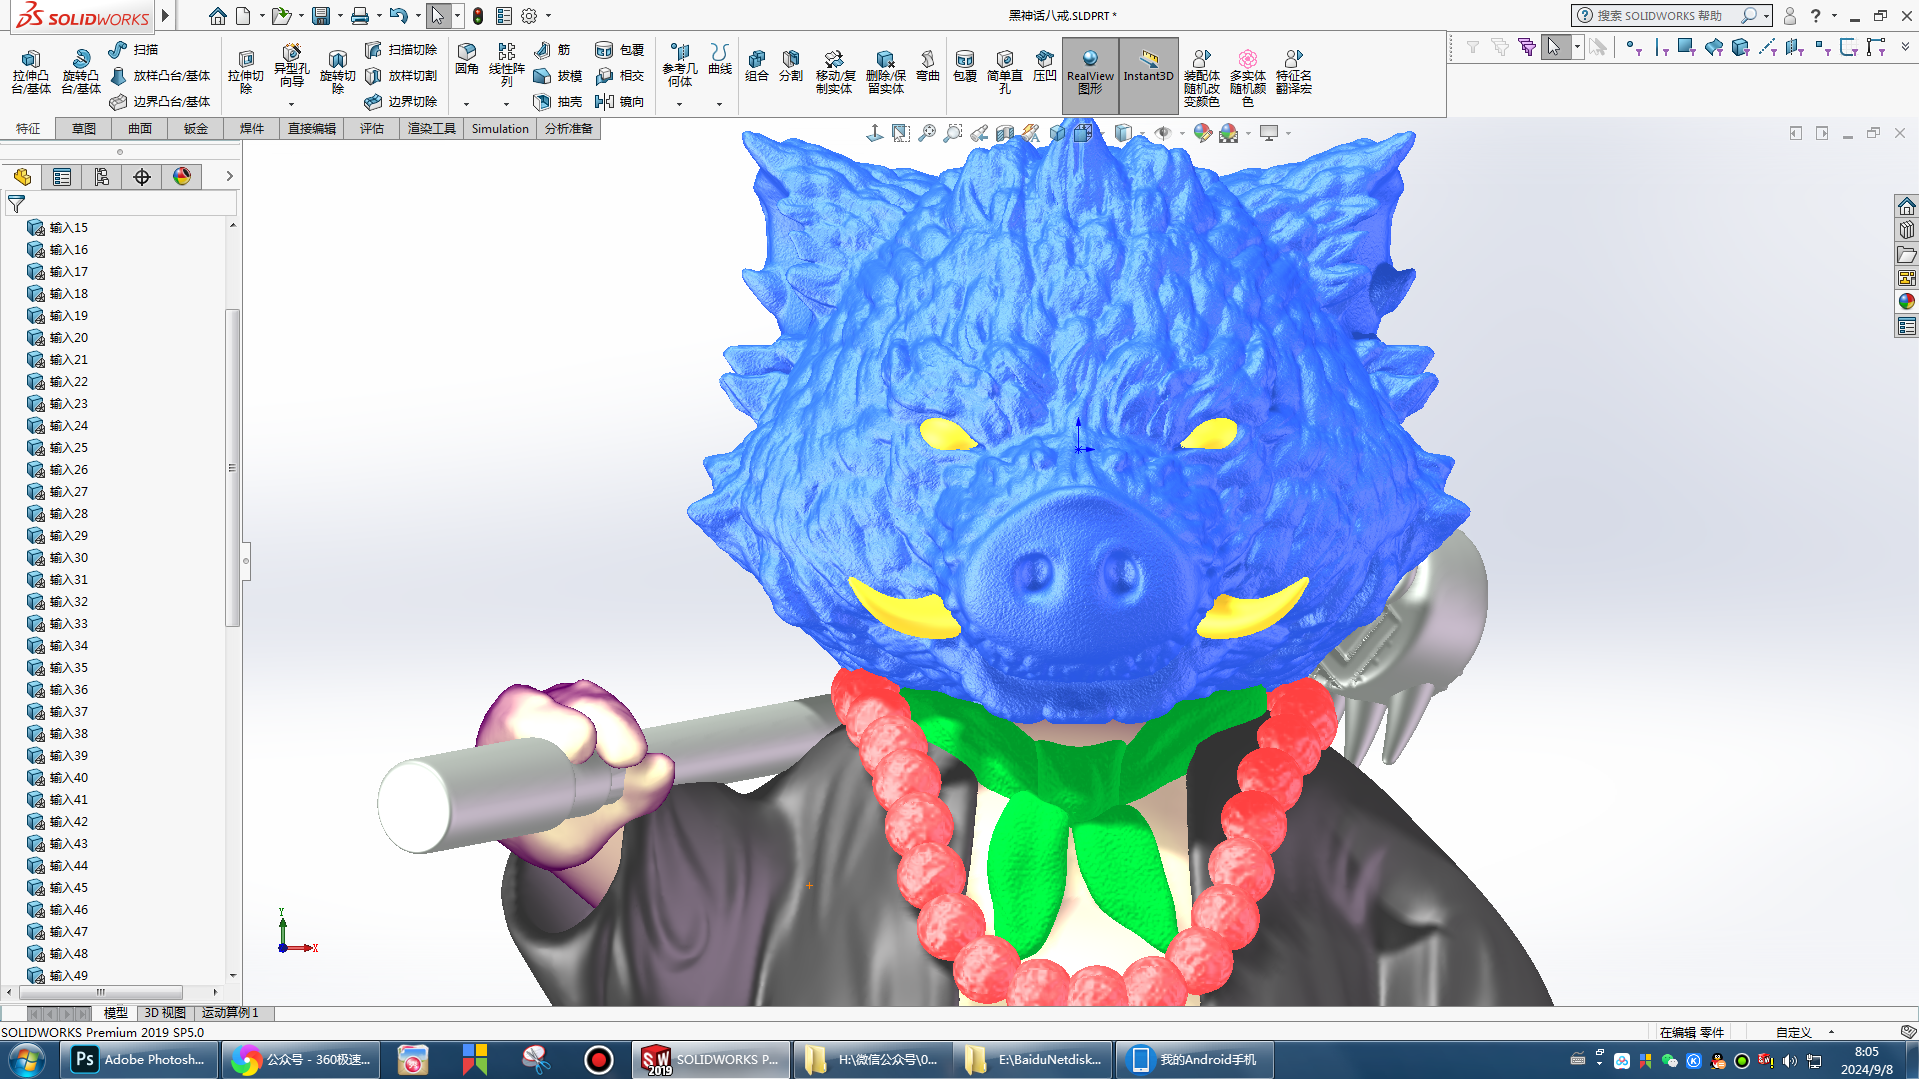The image size is (1919, 1079).
Task: Click the 自定义 status bar units button
Action: click(x=1794, y=1033)
